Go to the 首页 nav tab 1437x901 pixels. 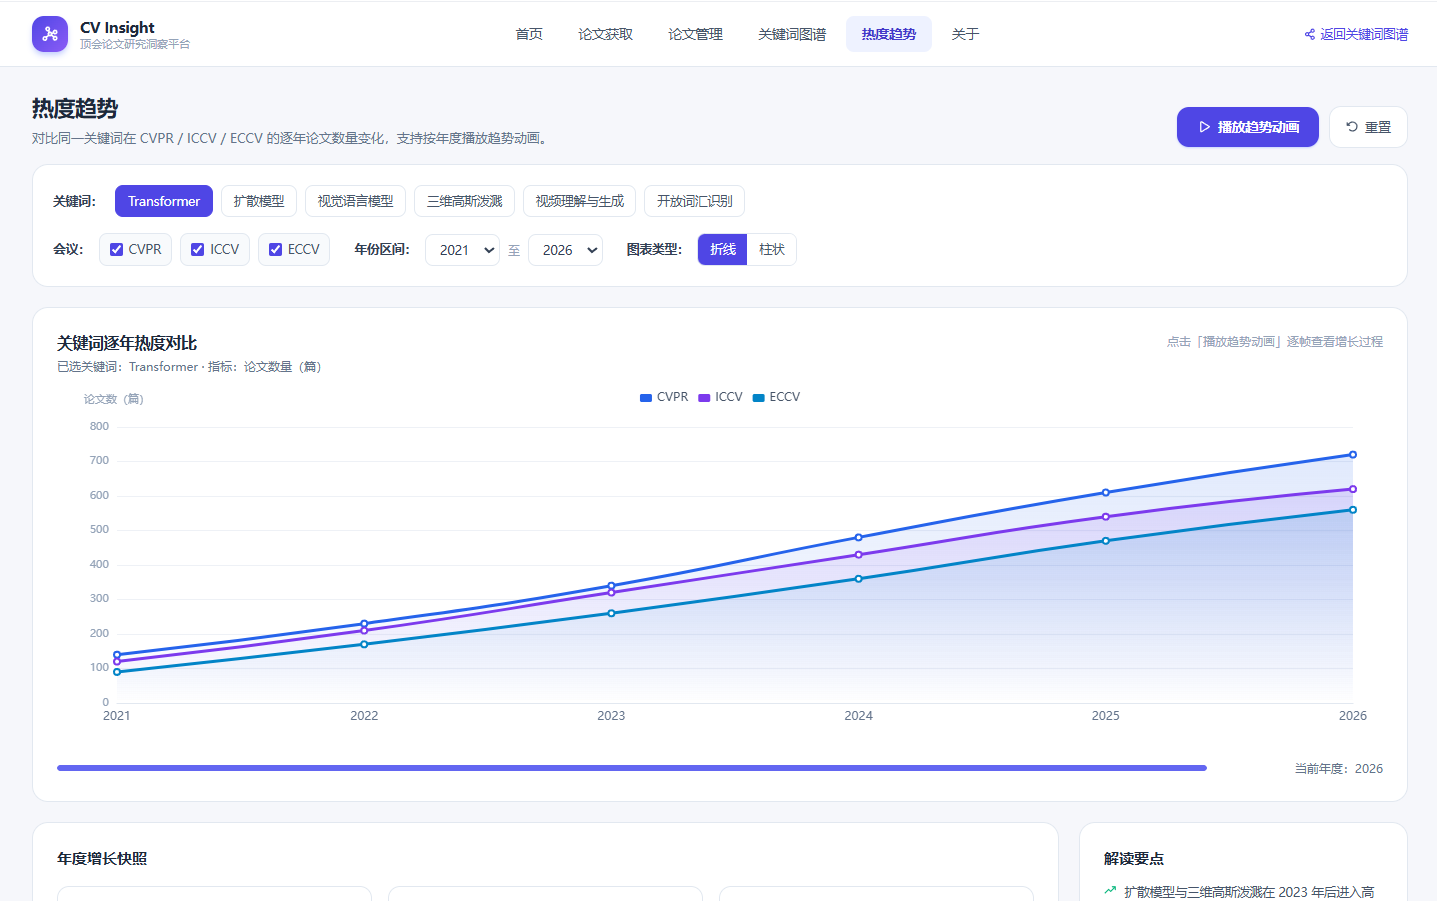529,34
